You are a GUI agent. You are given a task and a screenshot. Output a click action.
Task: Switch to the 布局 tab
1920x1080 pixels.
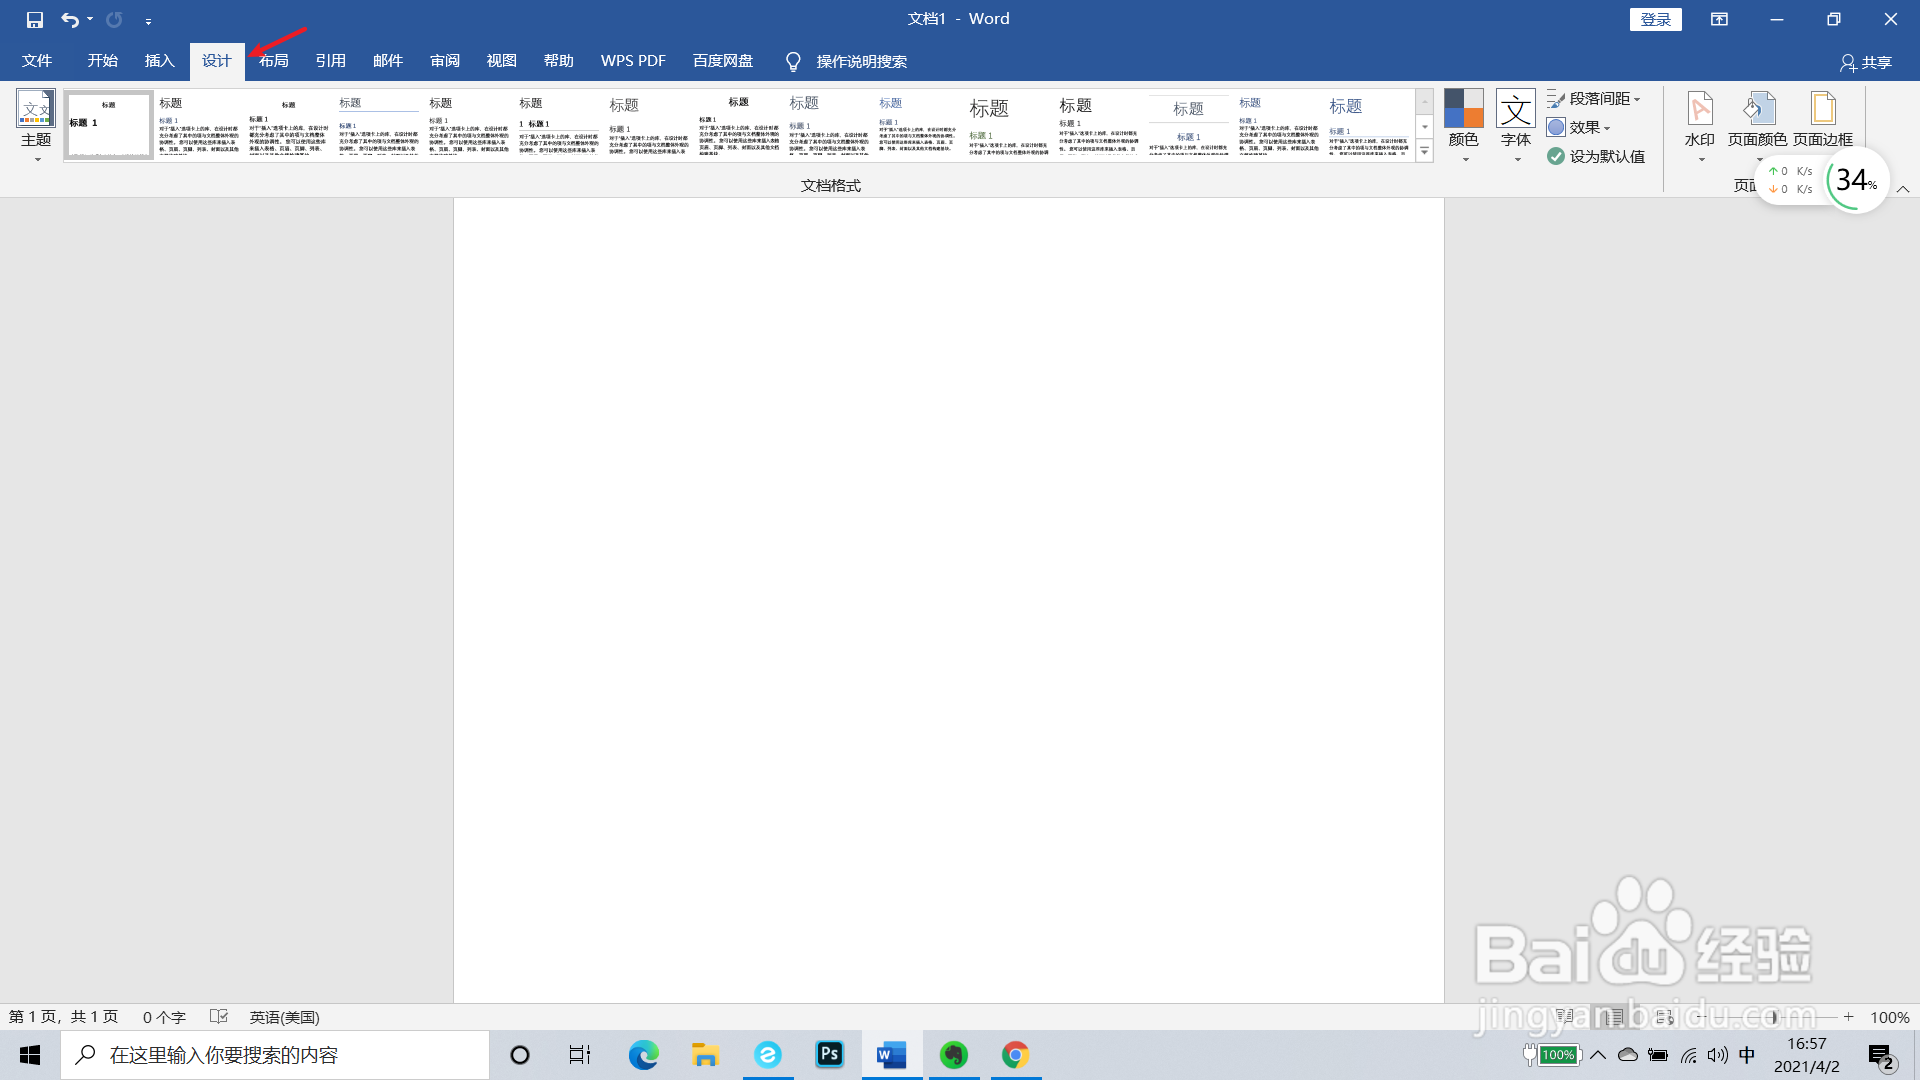[273, 61]
